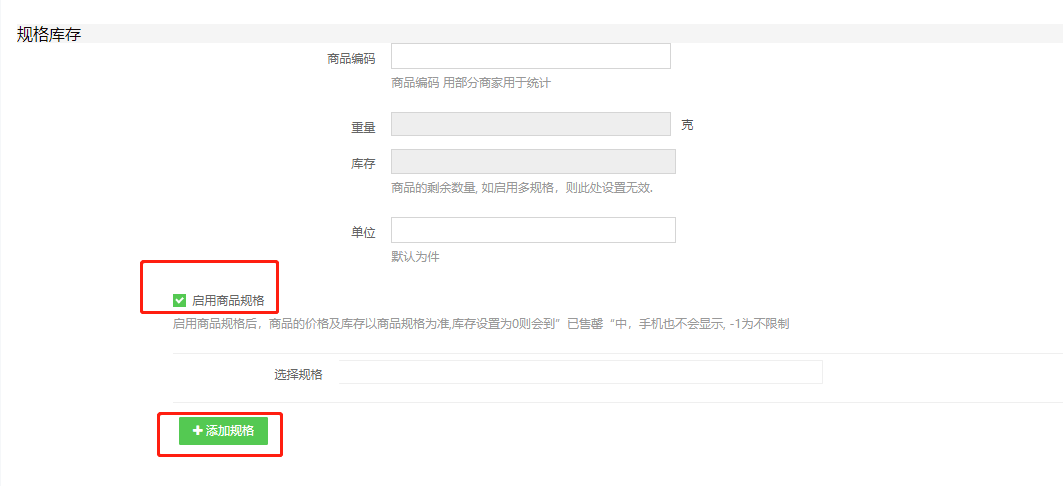Click the 库存 field label

(363, 163)
